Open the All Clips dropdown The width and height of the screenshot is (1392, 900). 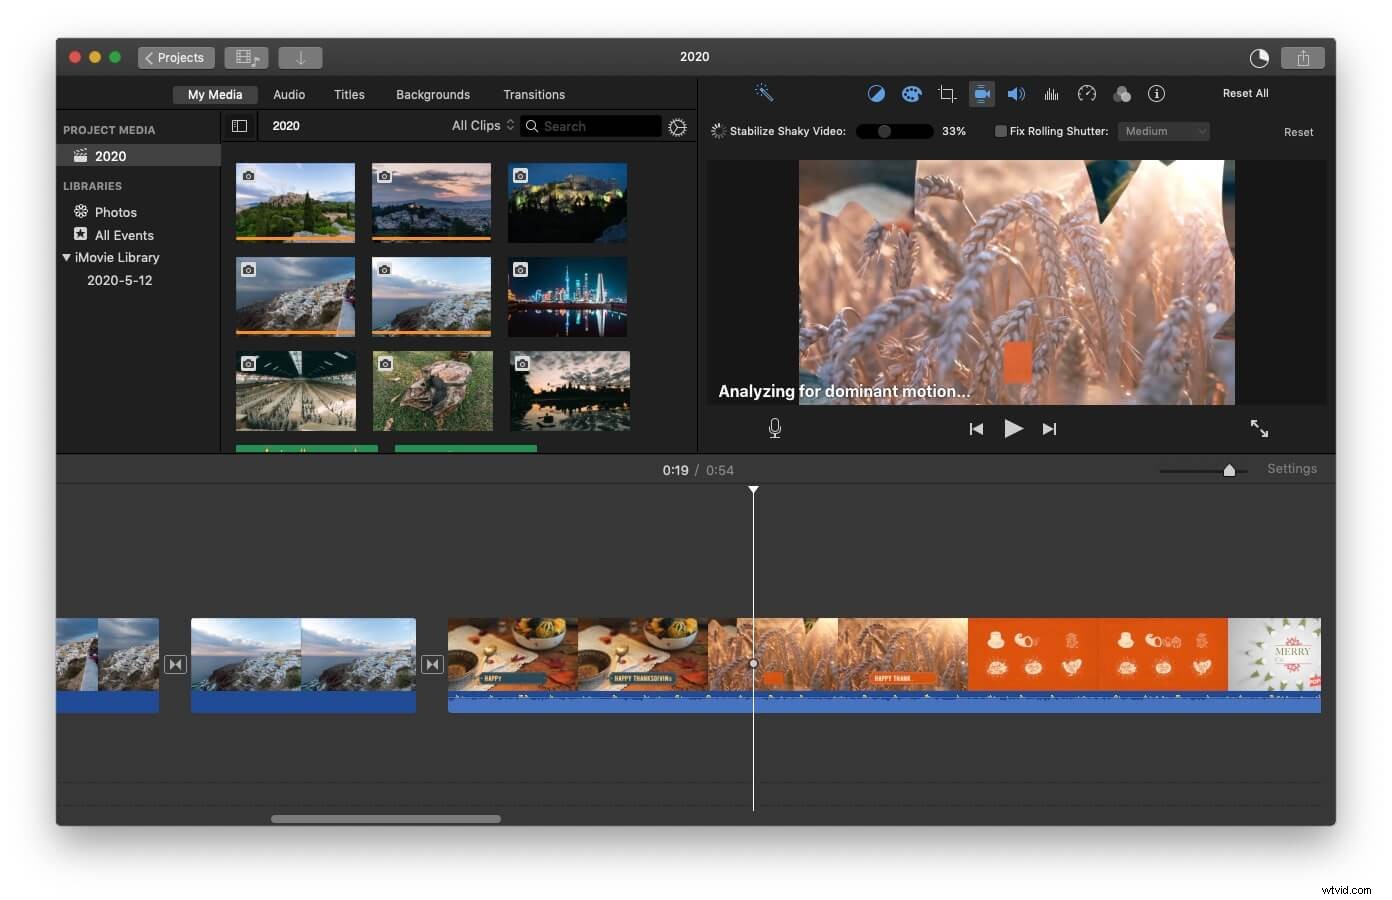point(481,126)
